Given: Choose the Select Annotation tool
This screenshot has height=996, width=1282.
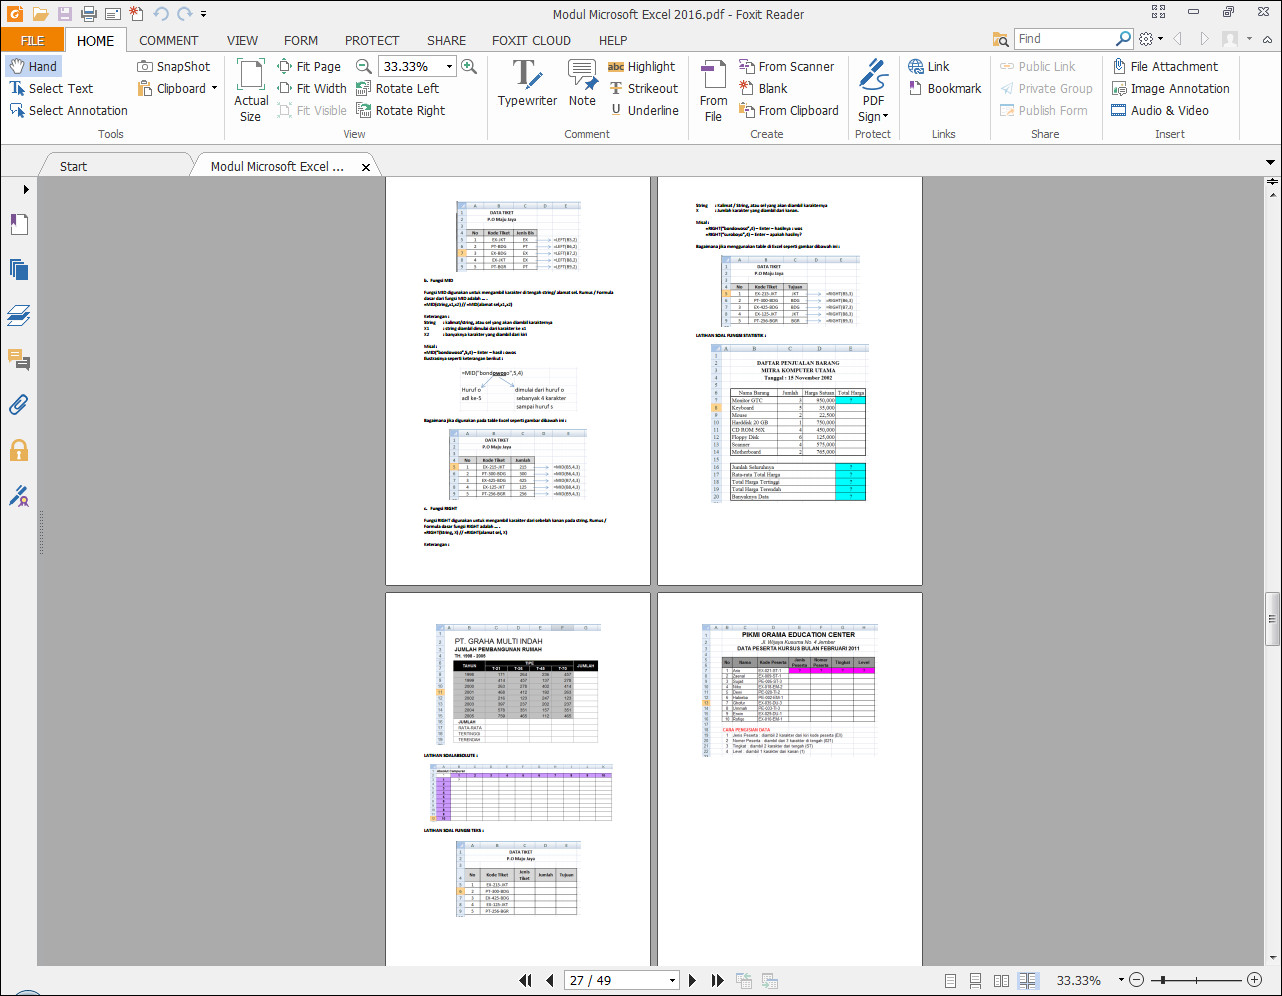Looking at the screenshot, I should coord(68,110).
